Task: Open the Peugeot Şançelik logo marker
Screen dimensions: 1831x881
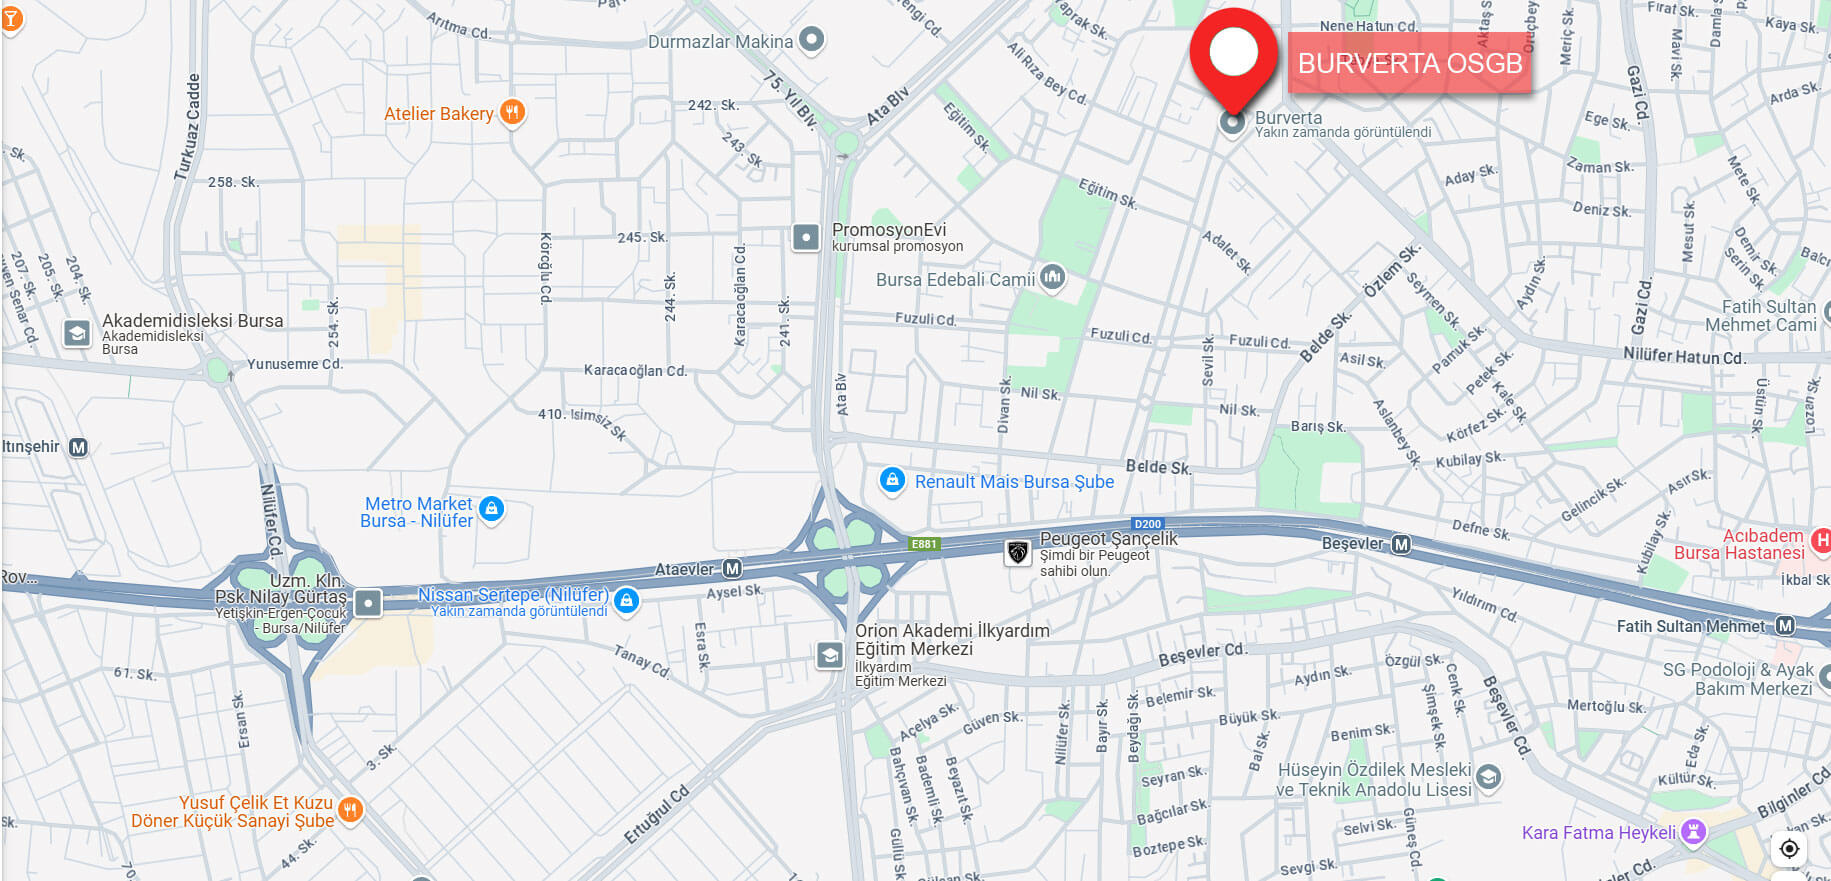Action: coord(1018,552)
